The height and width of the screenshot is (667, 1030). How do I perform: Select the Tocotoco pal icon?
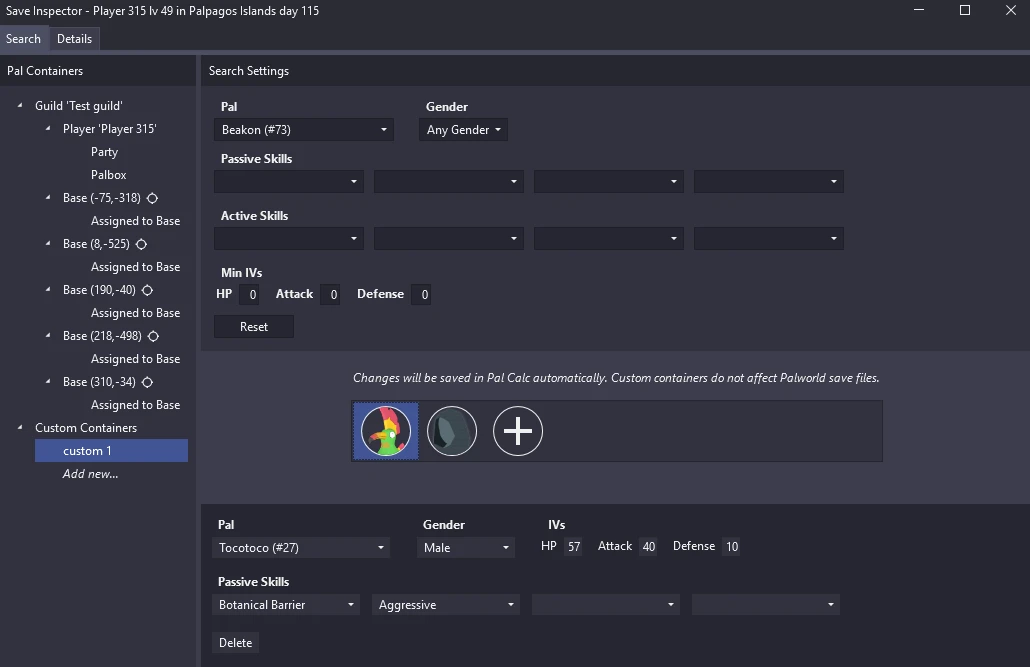pyautogui.click(x=386, y=431)
